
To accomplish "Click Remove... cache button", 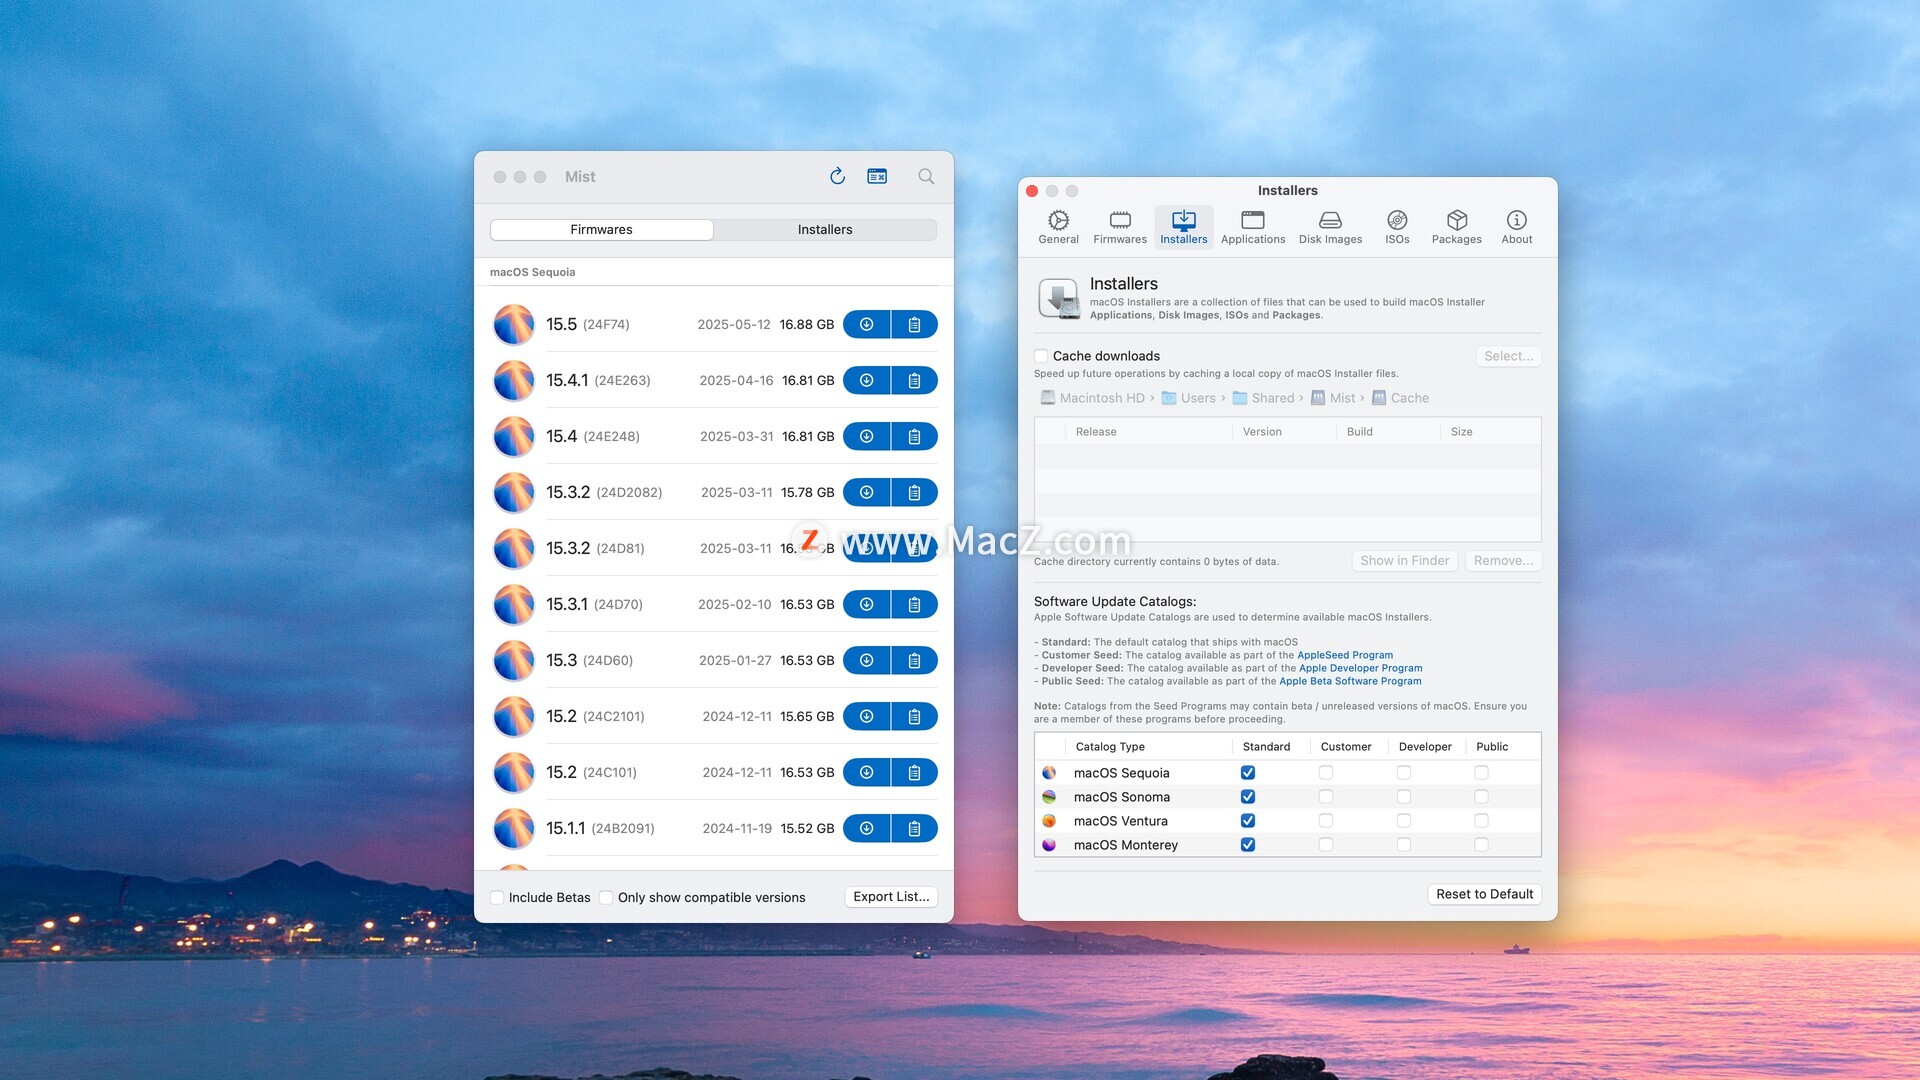I will [x=1503, y=560].
